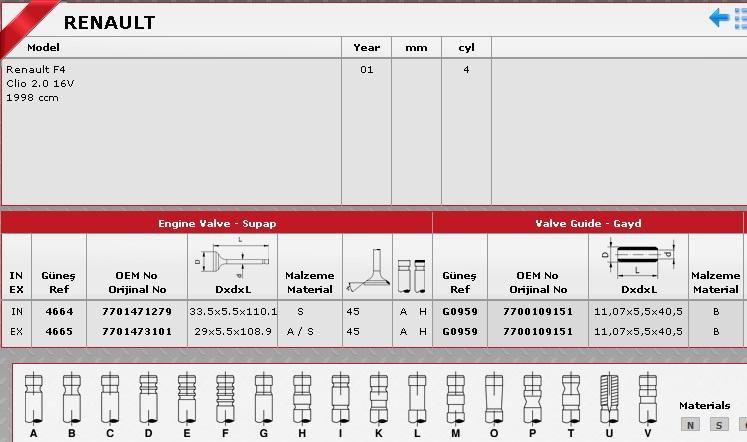The height and width of the screenshot is (442, 747).
Task: Select valve stem tip type C
Action: pos(110,405)
